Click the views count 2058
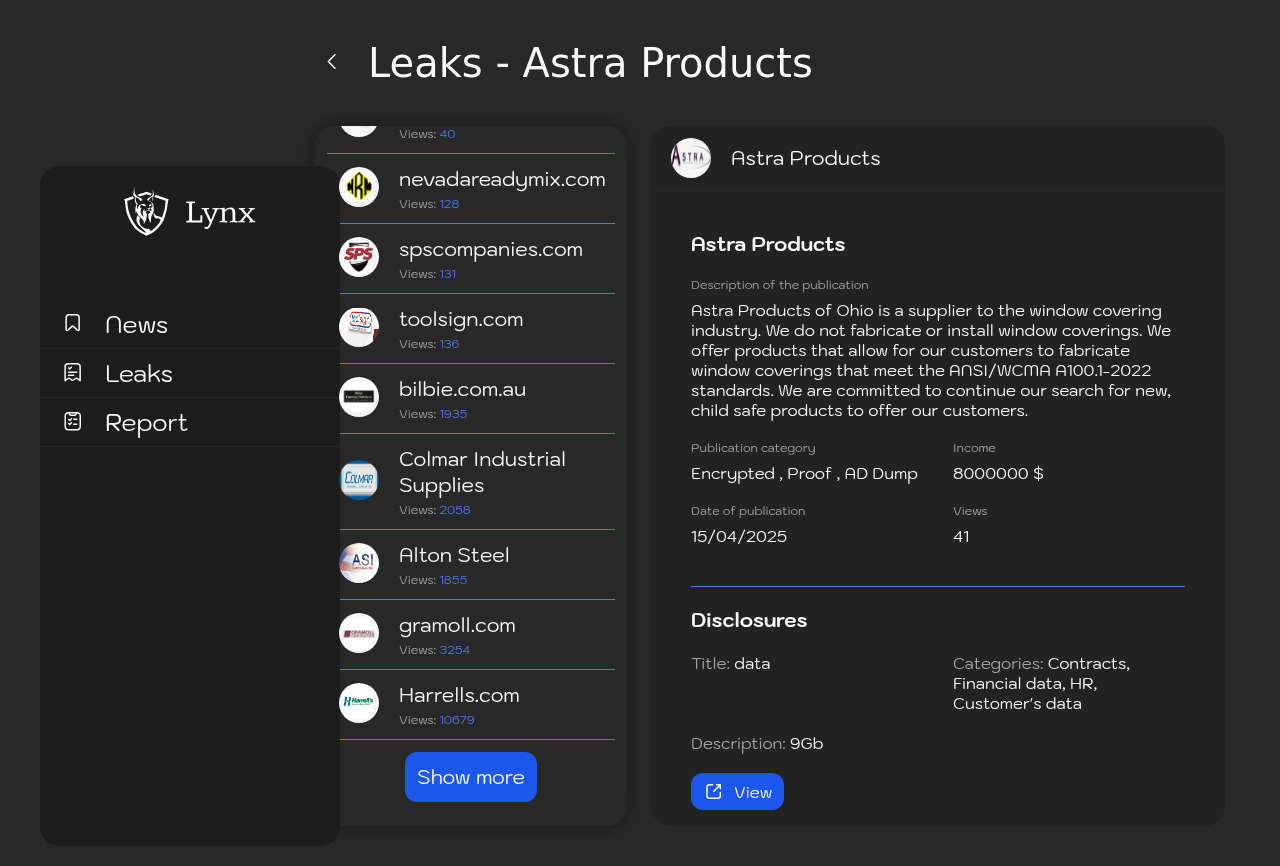The height and width of the screenshot is (866, 1280). coord(455,510)
